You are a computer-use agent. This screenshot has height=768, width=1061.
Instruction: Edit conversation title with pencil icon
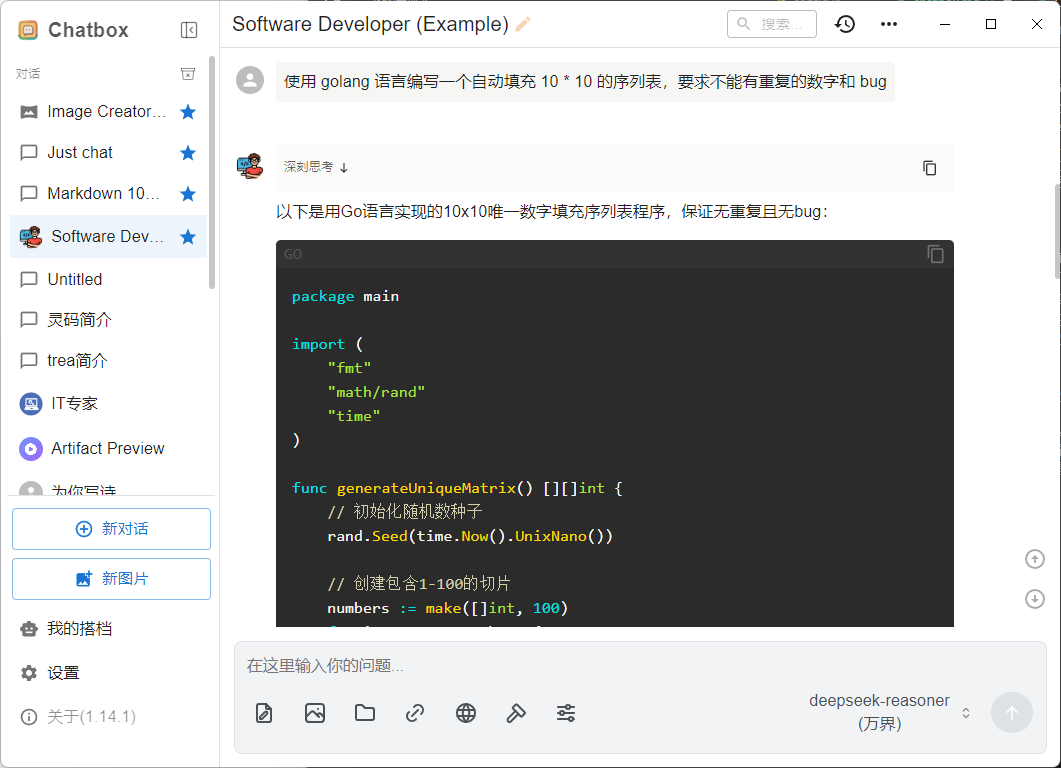(x=523, y=24)
